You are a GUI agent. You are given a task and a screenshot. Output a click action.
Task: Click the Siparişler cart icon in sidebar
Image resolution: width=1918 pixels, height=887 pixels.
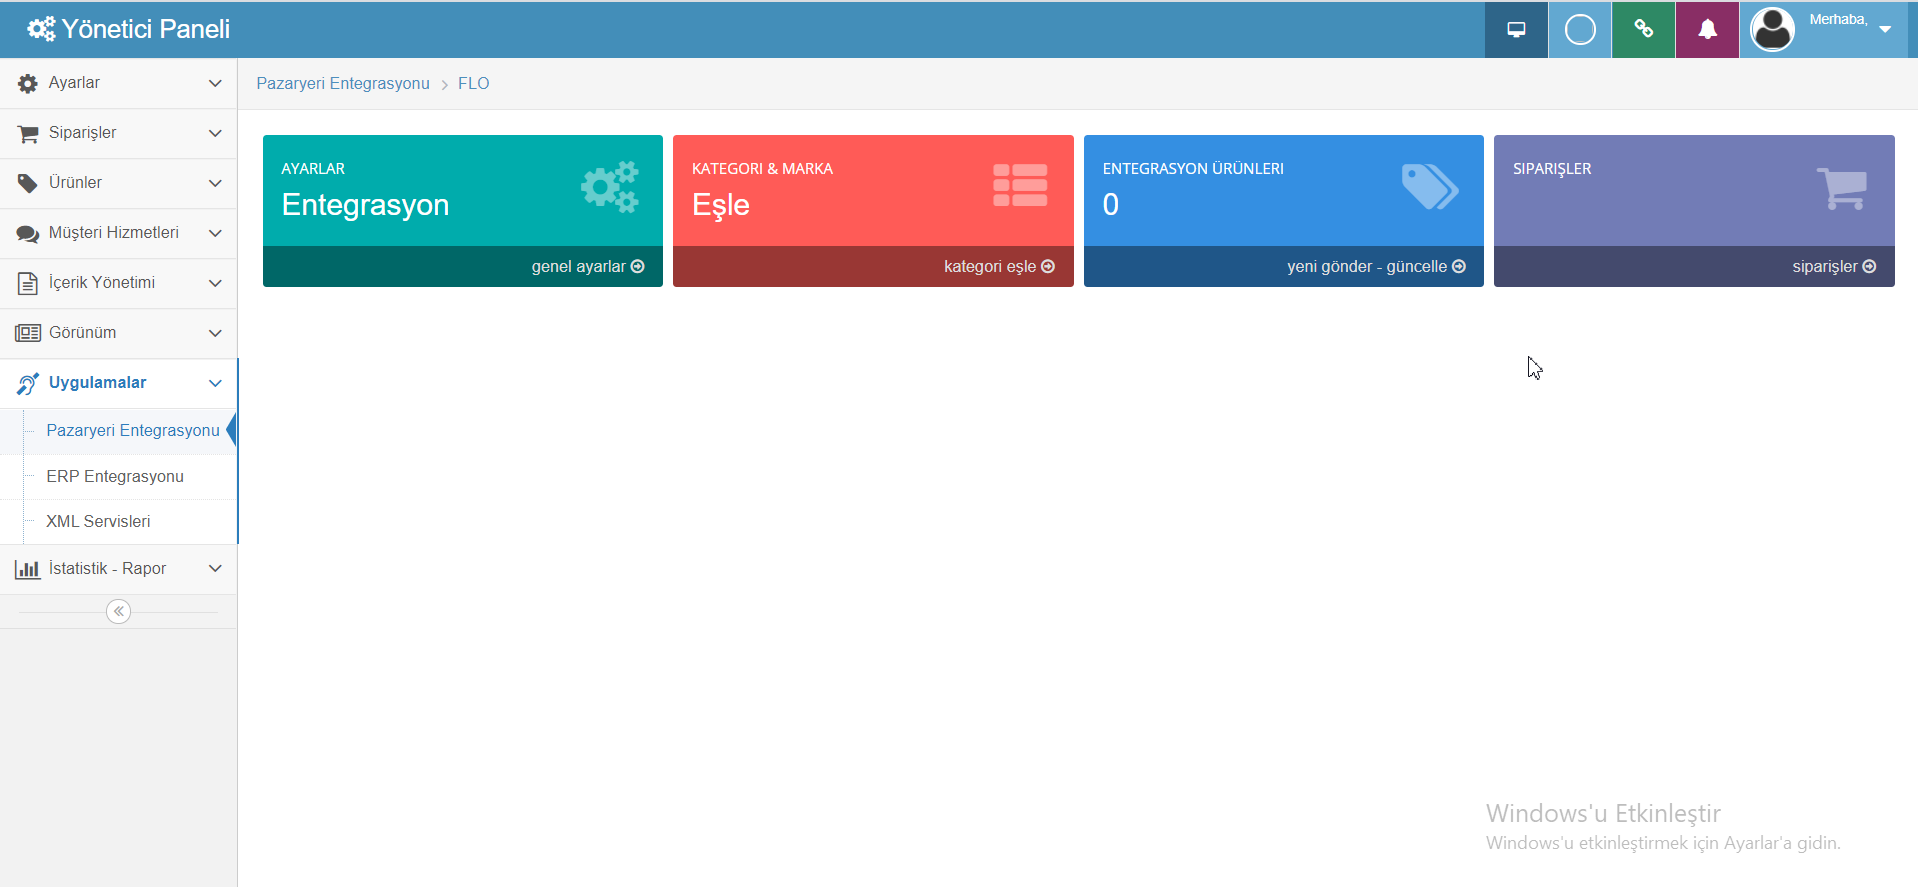pos(28,133)
